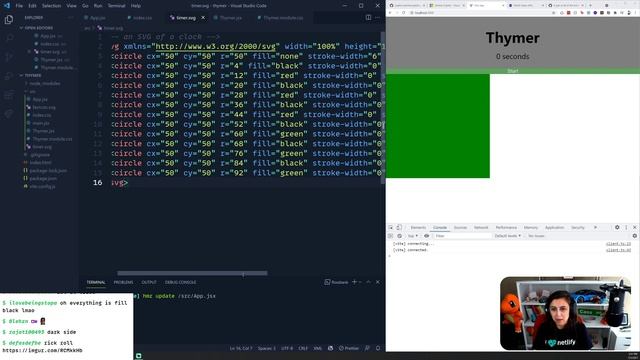The width and height of the screenshot is (640, 360).
Task: Open the editor more actions ellipsis
Action: click(378, 18)
